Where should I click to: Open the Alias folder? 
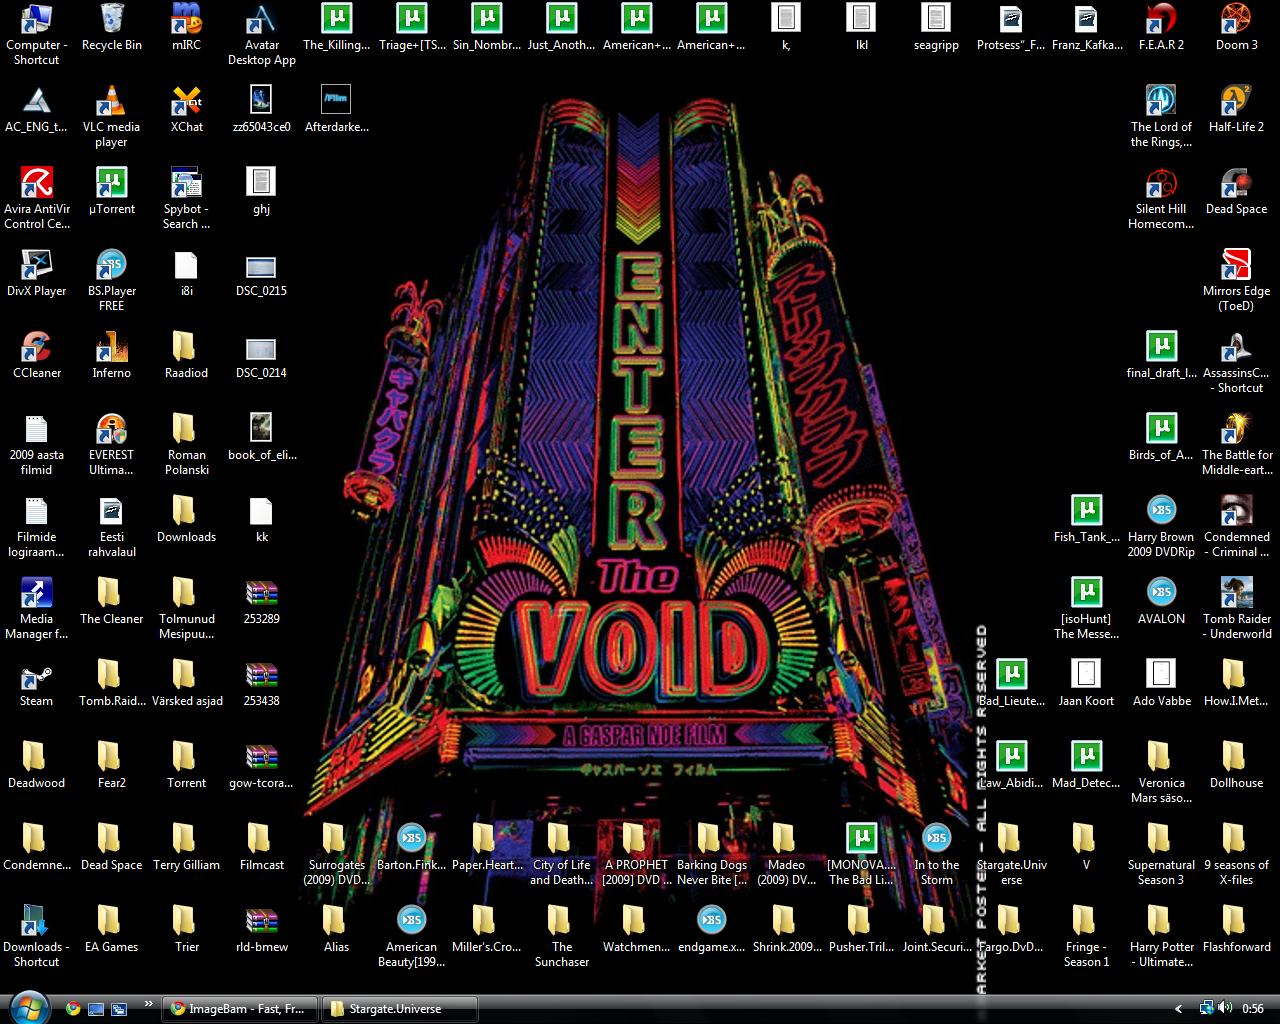(336, 930)
